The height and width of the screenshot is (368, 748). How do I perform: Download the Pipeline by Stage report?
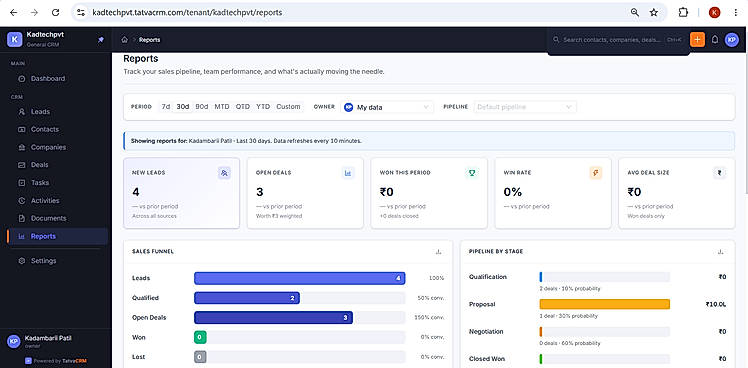[721, 252]
